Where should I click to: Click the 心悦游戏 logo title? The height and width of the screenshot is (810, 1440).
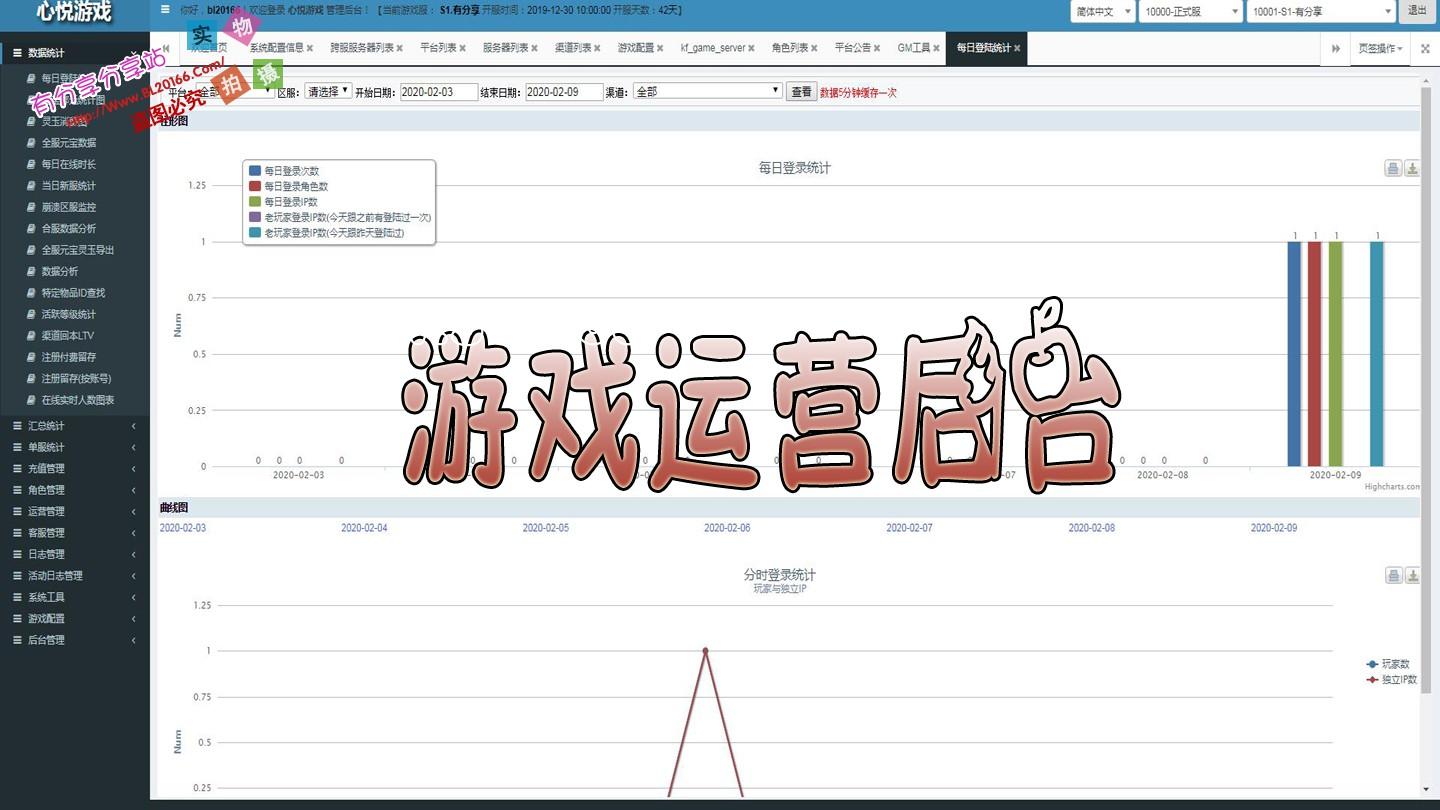point(75,12)
